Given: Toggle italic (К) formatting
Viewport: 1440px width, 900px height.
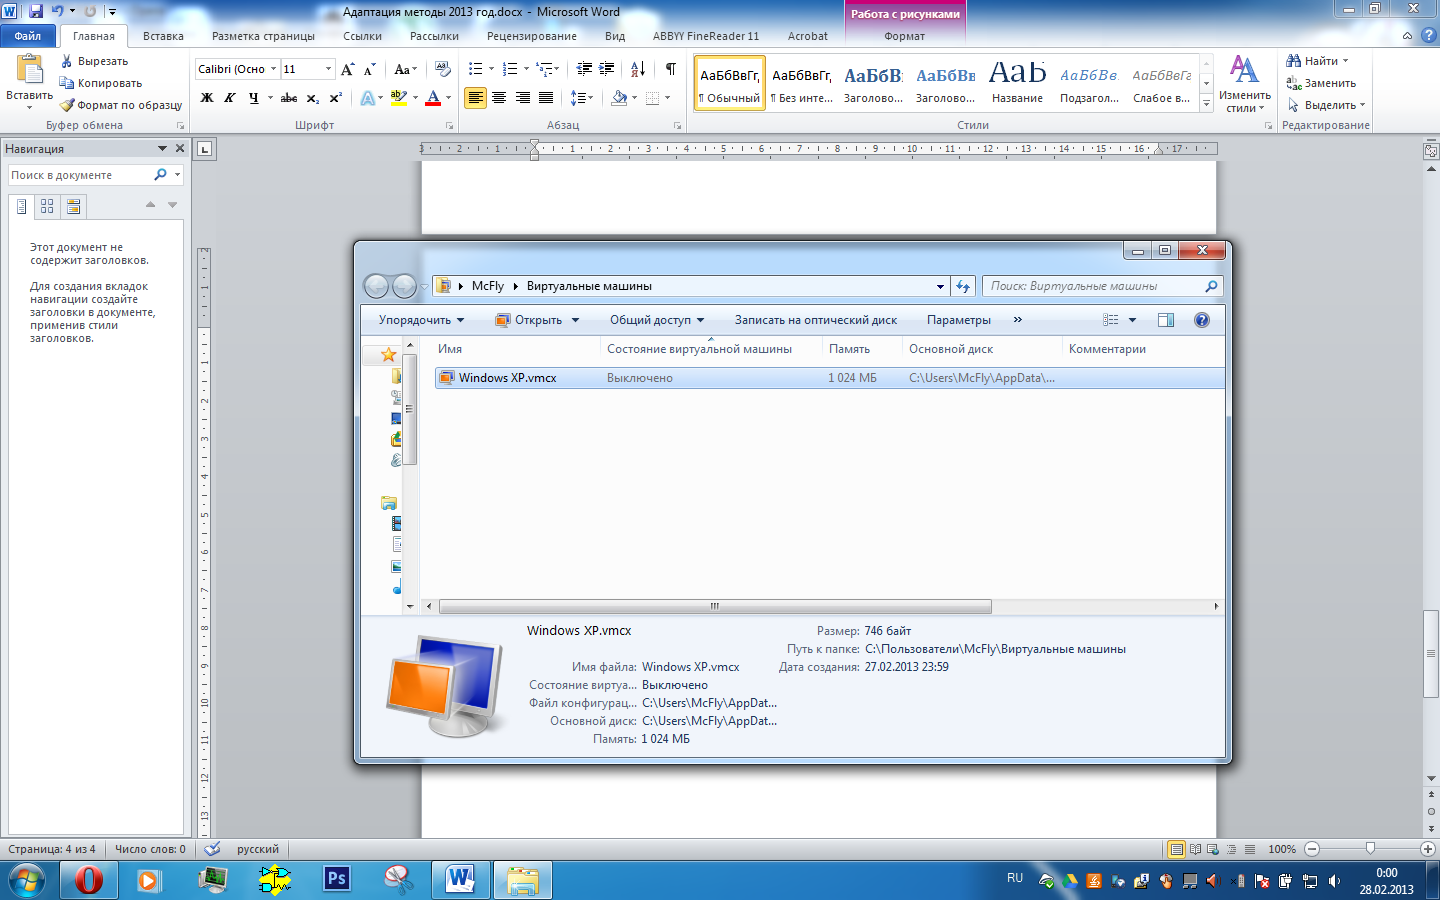Looking at the screenshot, I should coord(230,98).
